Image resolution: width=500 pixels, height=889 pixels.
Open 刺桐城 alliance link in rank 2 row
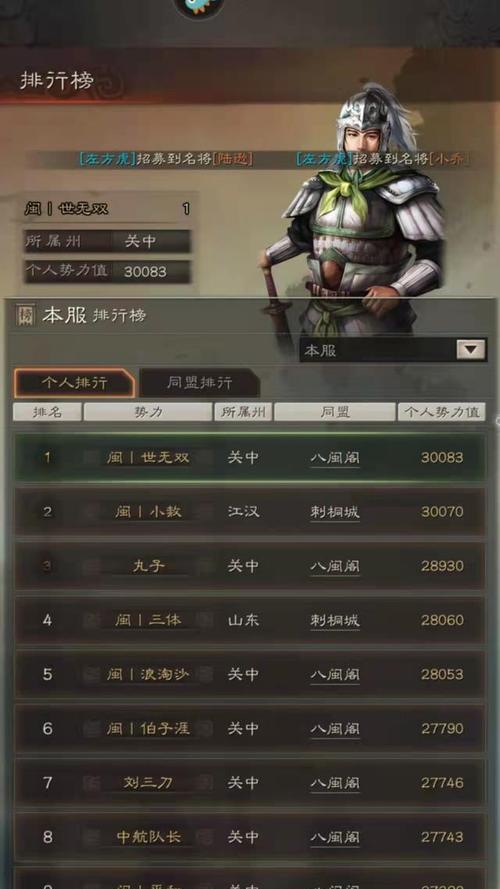point(334,512)
